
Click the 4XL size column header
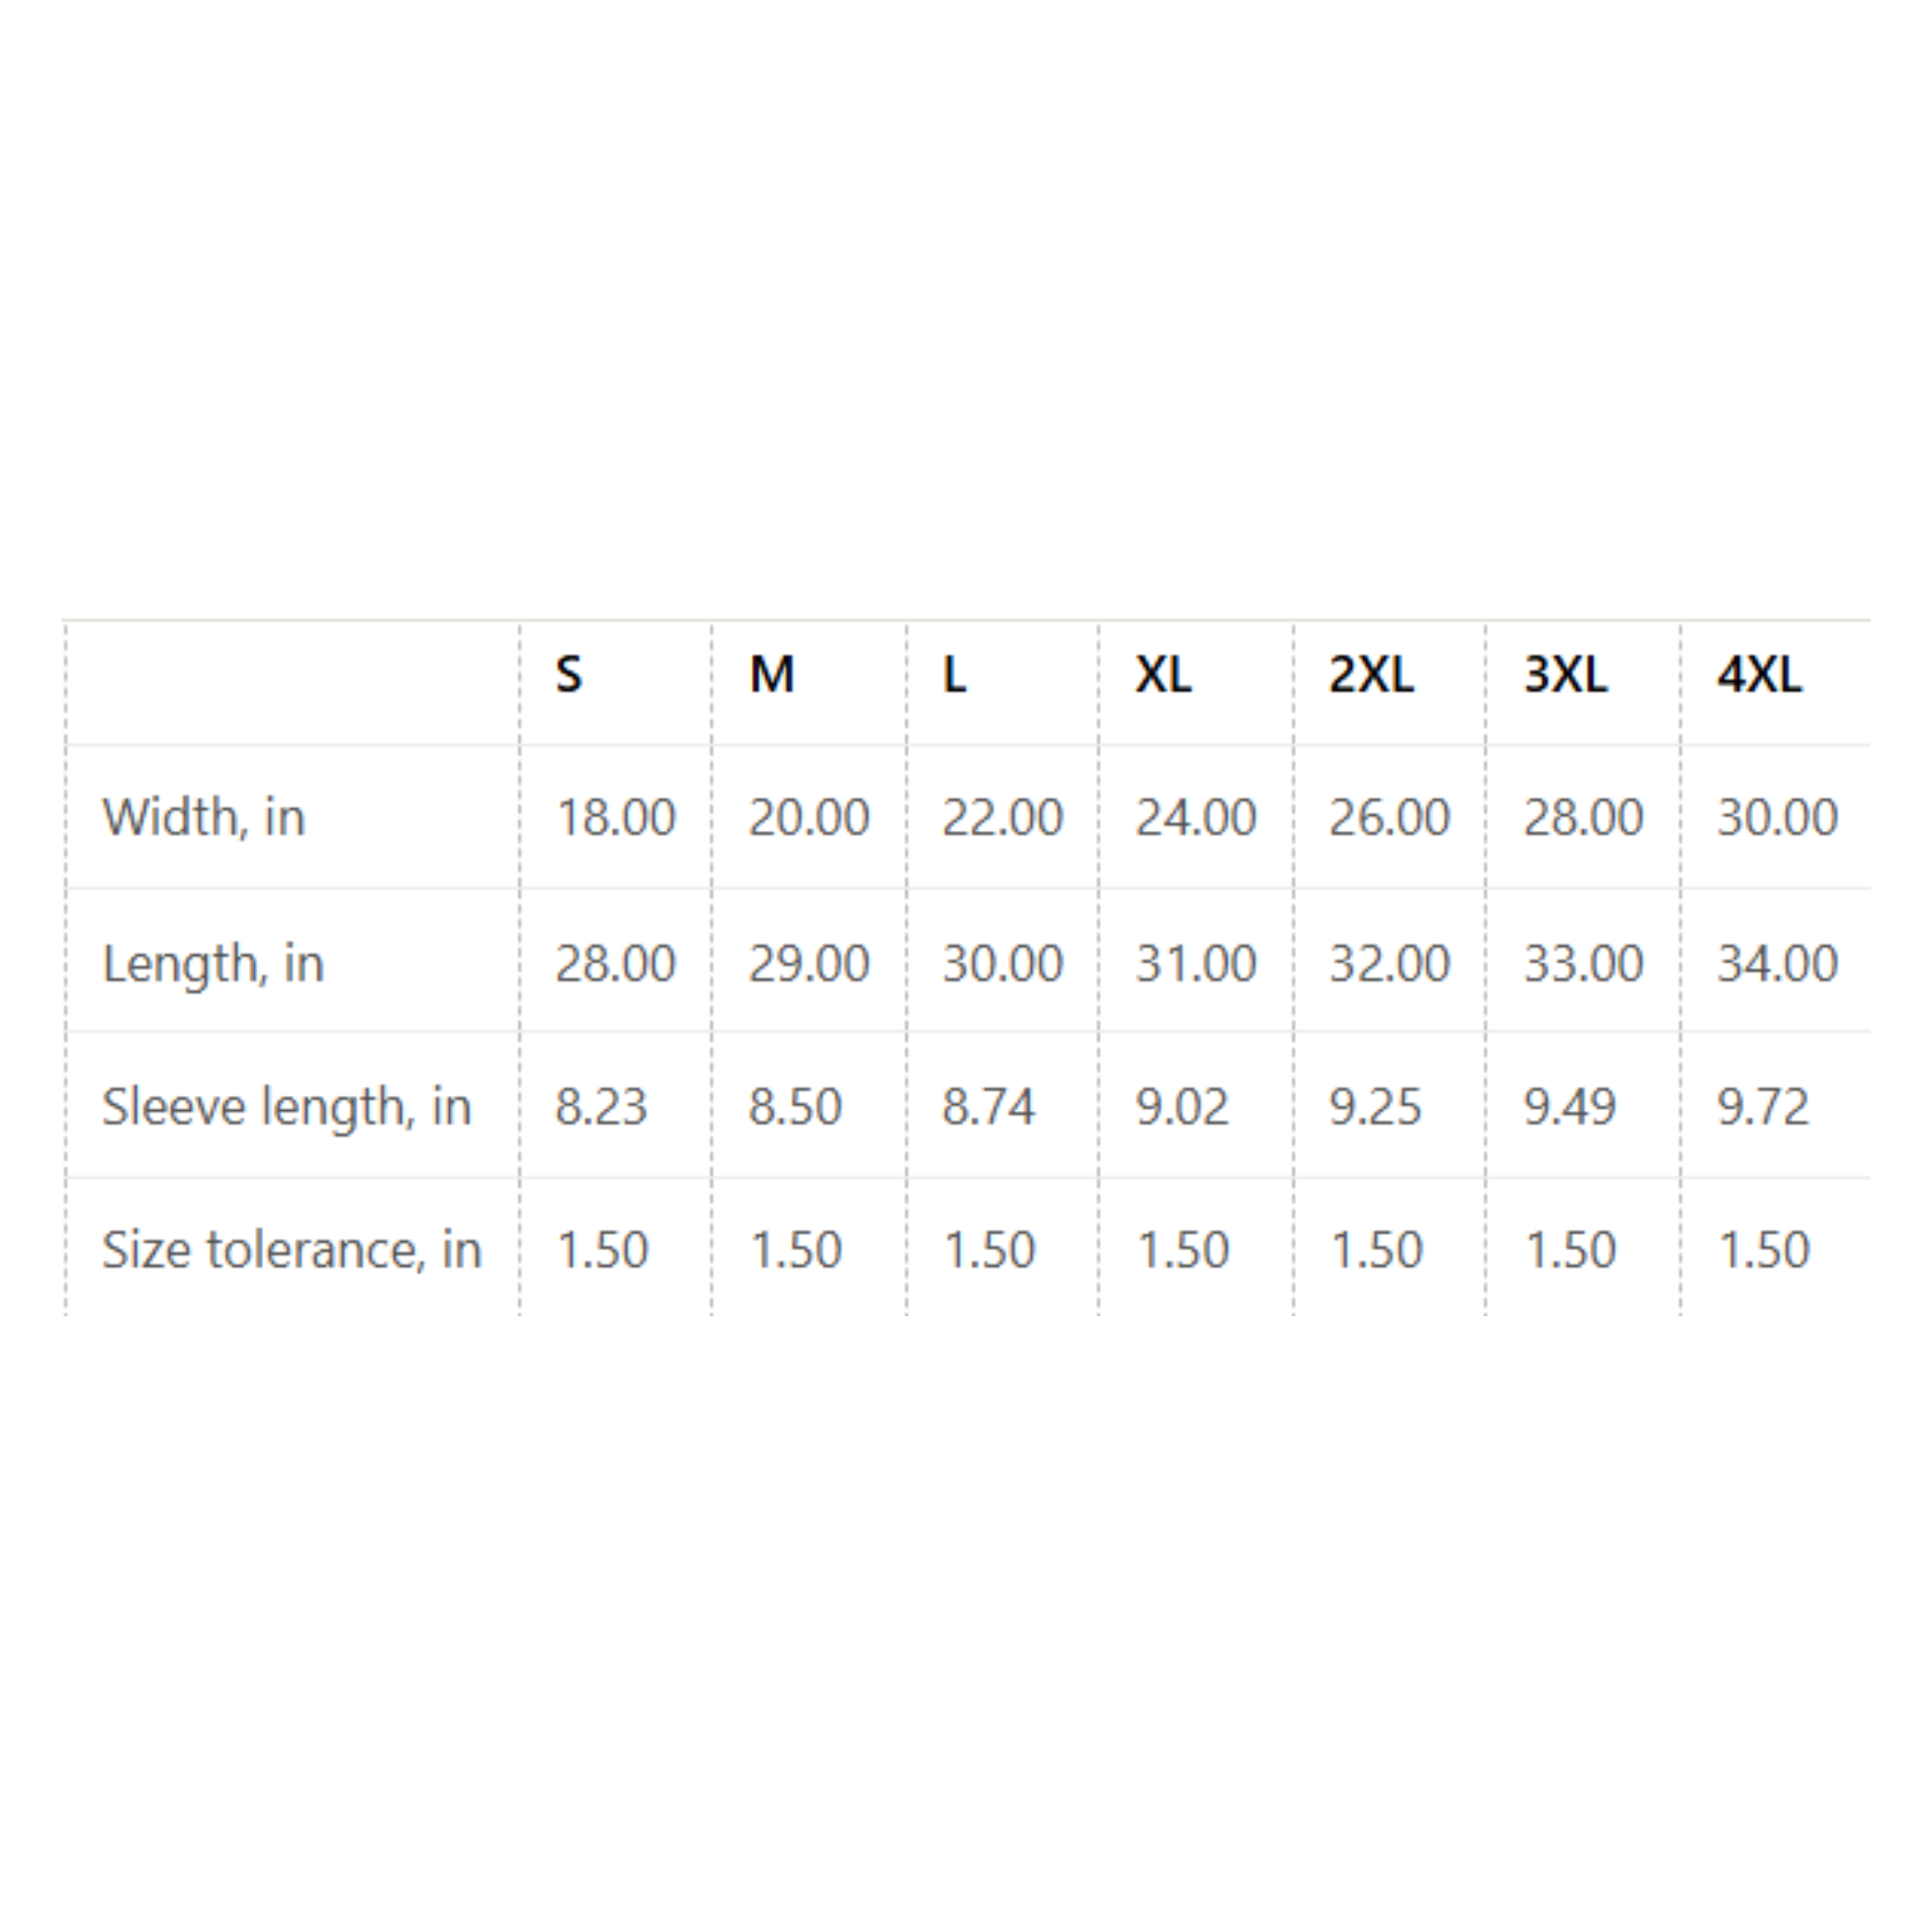pyautogui.click(x=1759, y=675)
